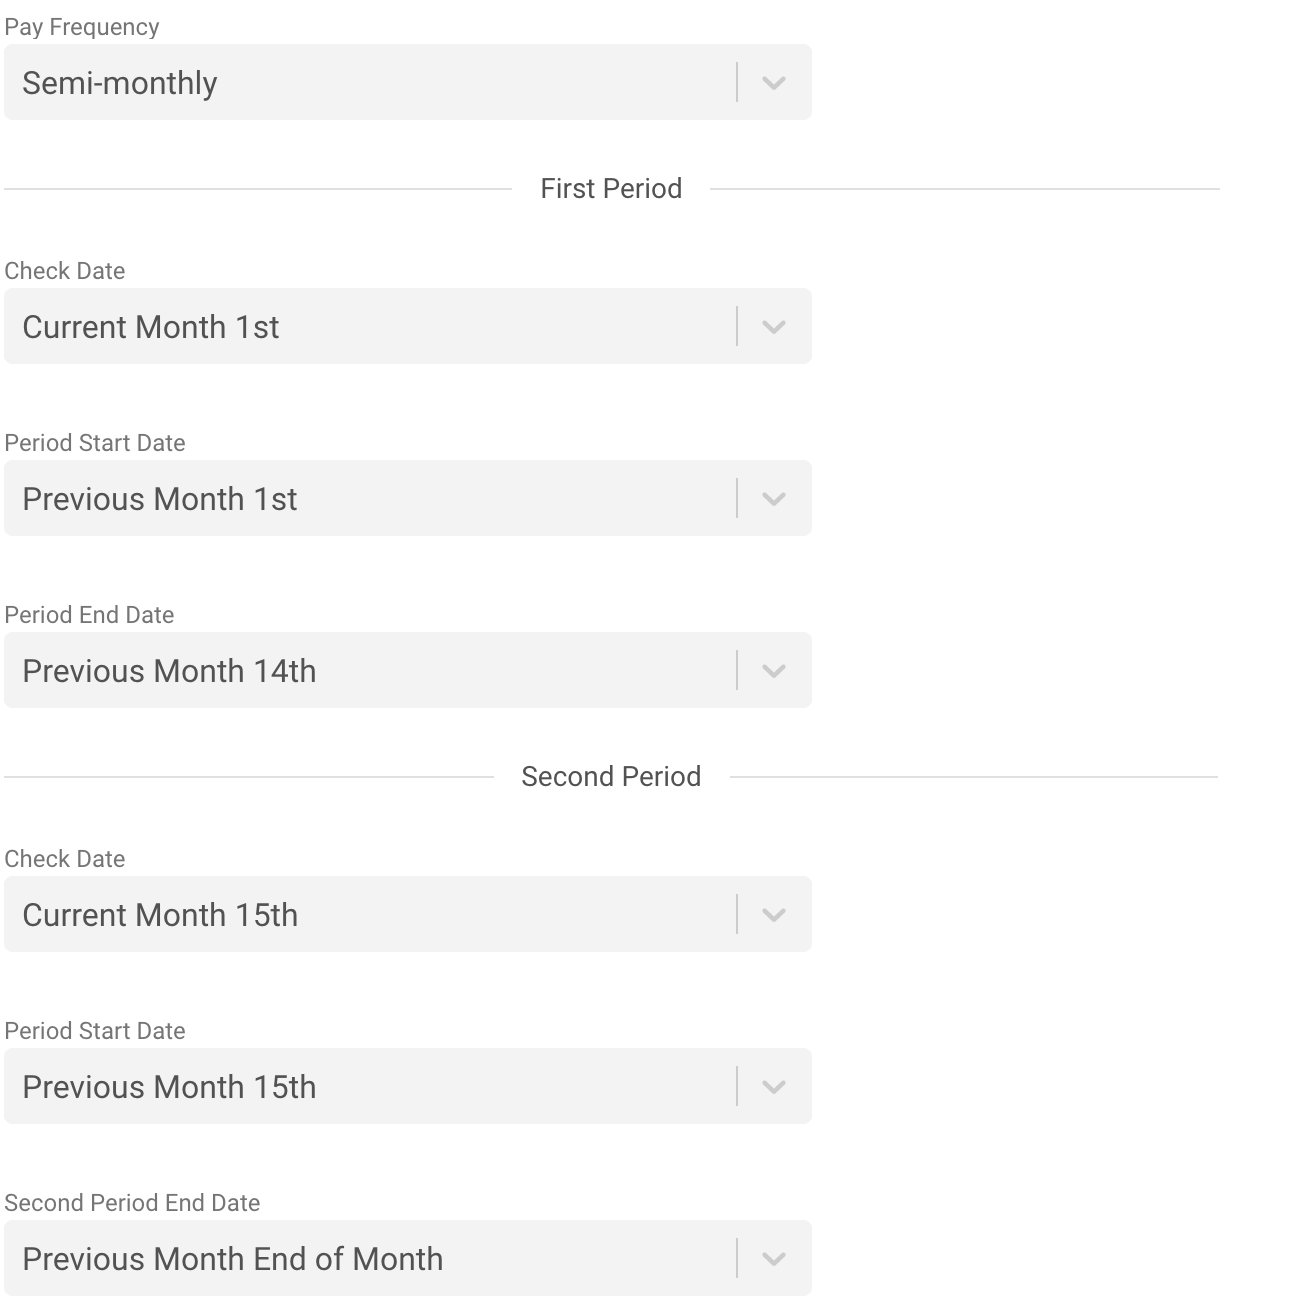Click the First Period section heading
The height and width of the screenshot is (1306, 1300).
point(611,189)
